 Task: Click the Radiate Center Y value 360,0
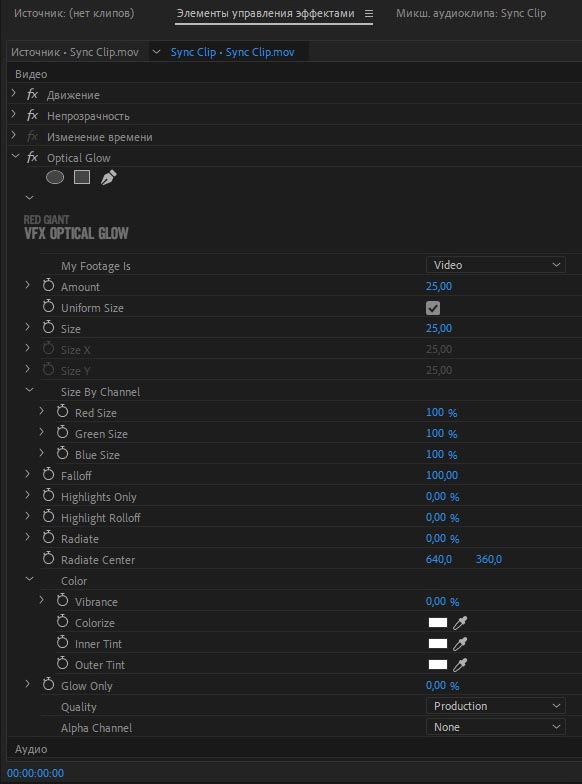point(488,559)
